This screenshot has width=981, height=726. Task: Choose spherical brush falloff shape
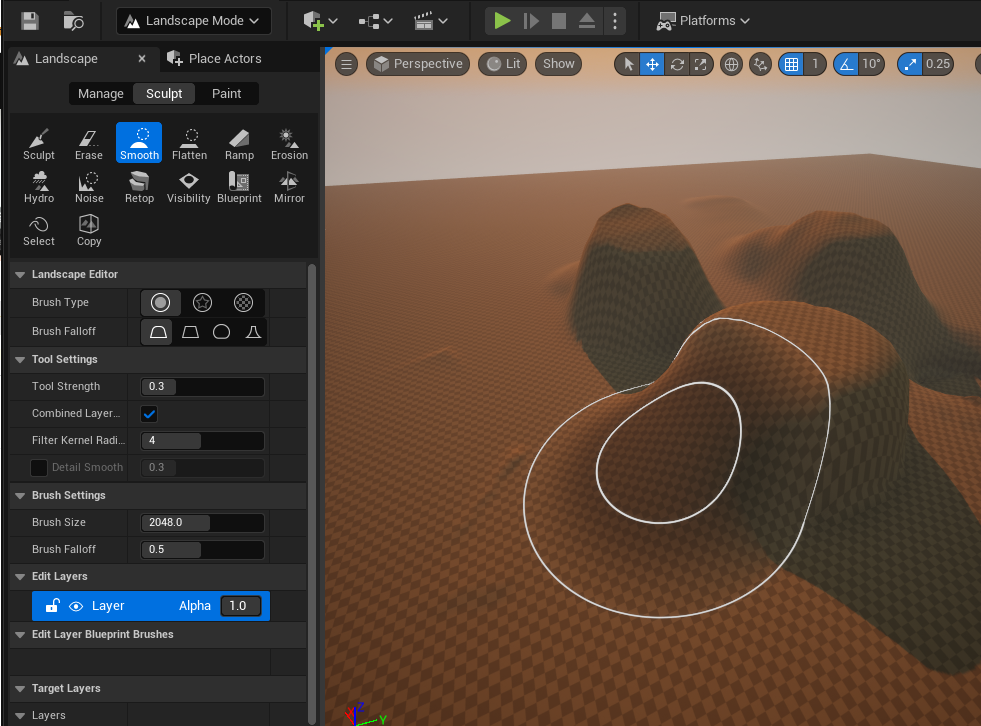[221, 332]
